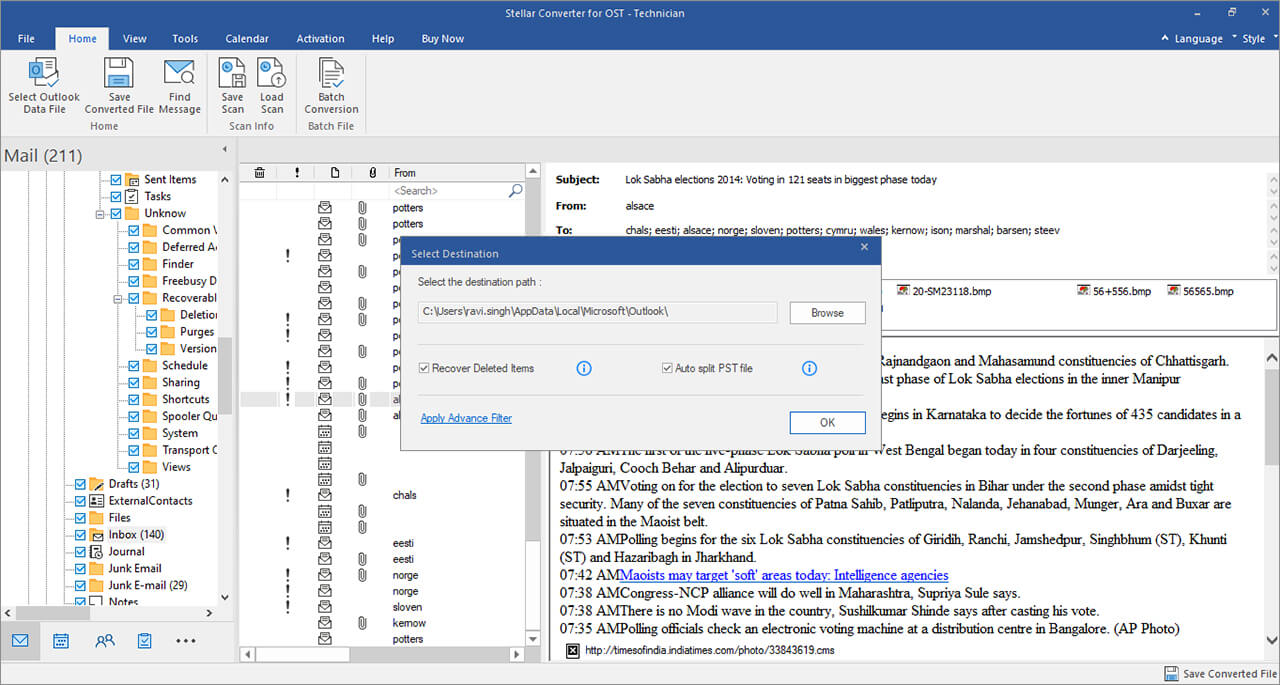This screenshot has width=1280, height=685.
Task: Confirm destination with OK button
Action: [x=827, y=423]
